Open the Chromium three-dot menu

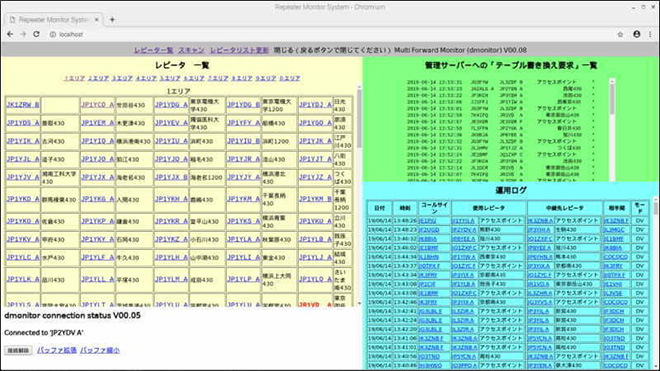[x=650, y=34]
